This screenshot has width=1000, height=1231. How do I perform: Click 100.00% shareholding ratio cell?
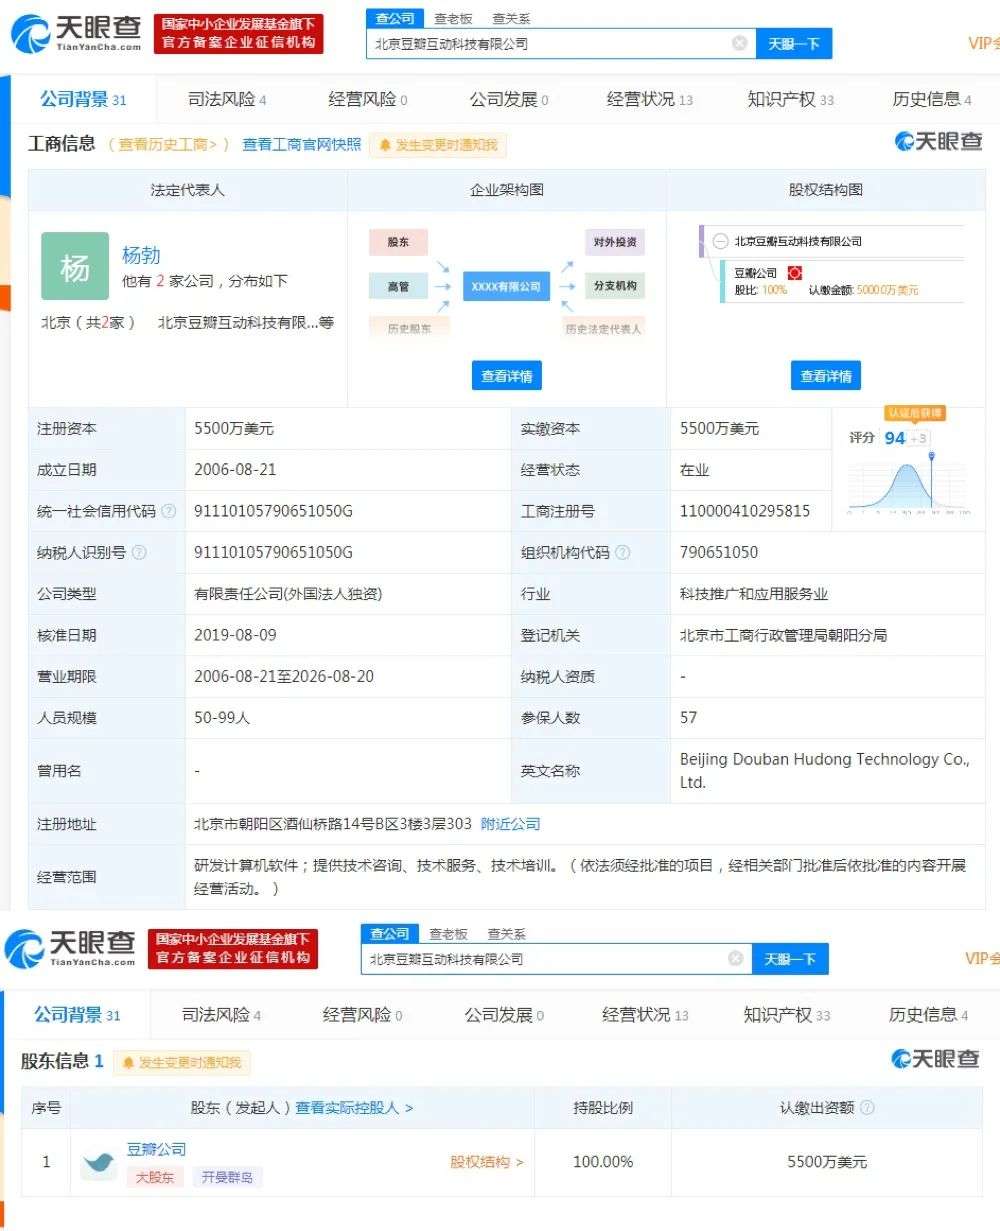click(603, 1162)
